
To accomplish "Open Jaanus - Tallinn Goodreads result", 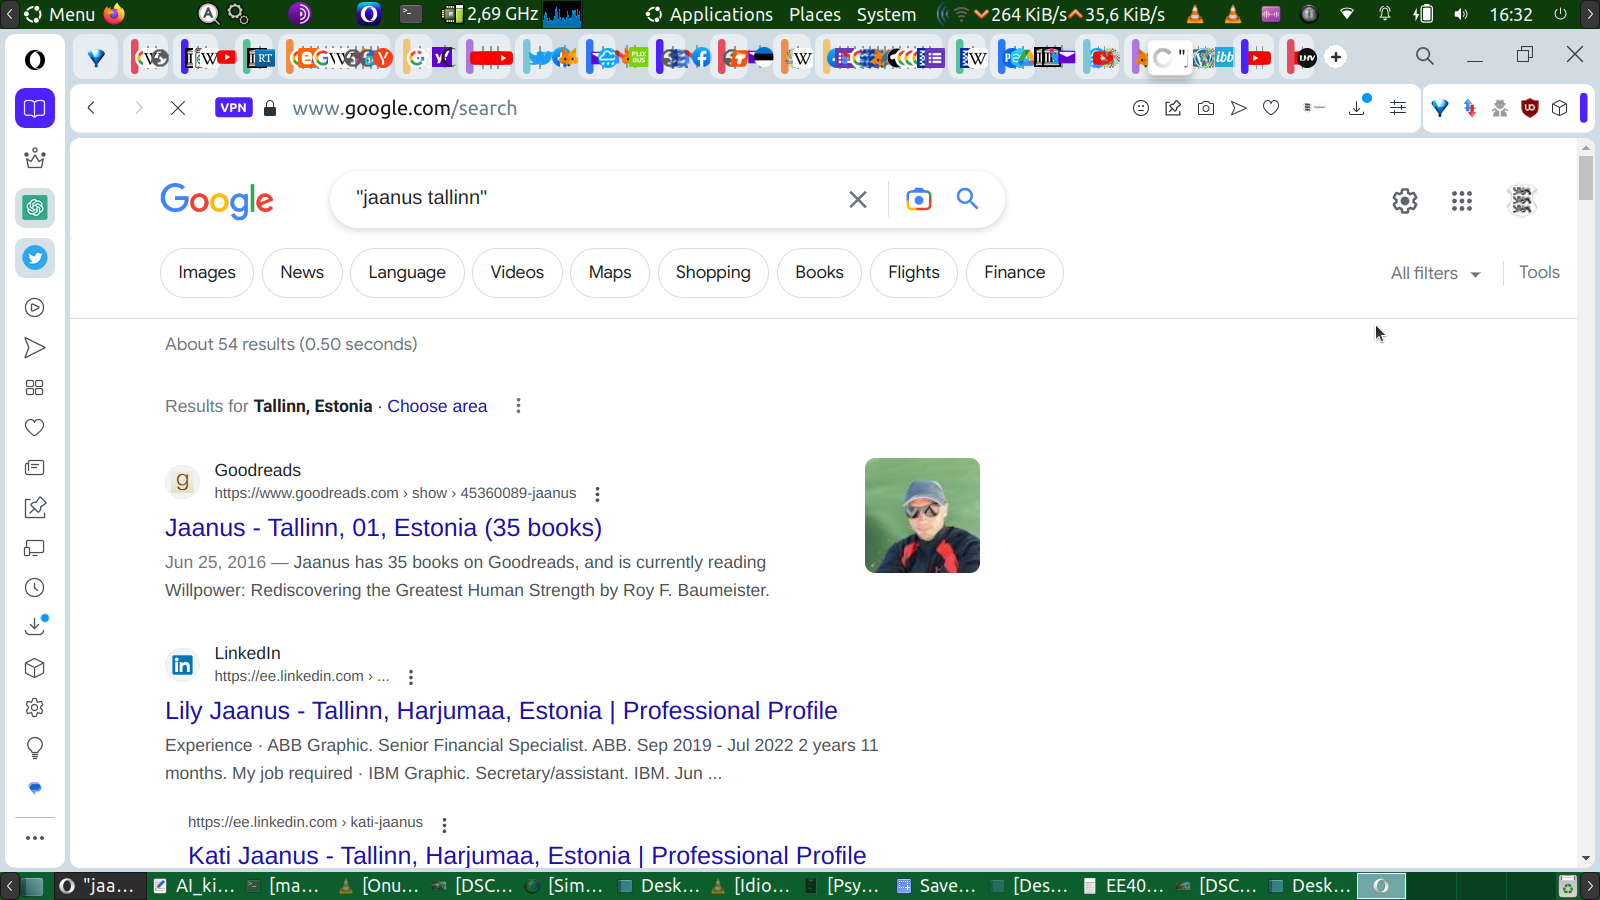I will point(383,528).
